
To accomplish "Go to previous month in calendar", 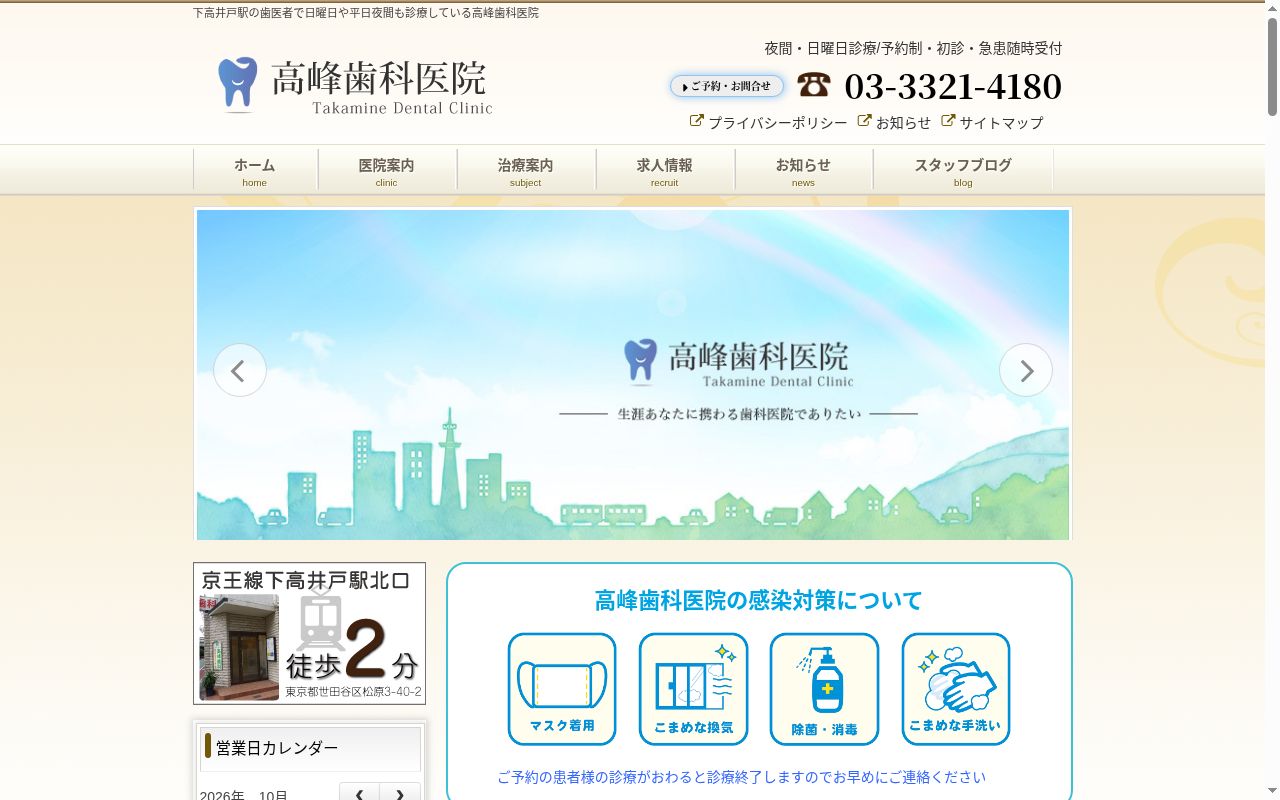I will [x=359, y=794].
